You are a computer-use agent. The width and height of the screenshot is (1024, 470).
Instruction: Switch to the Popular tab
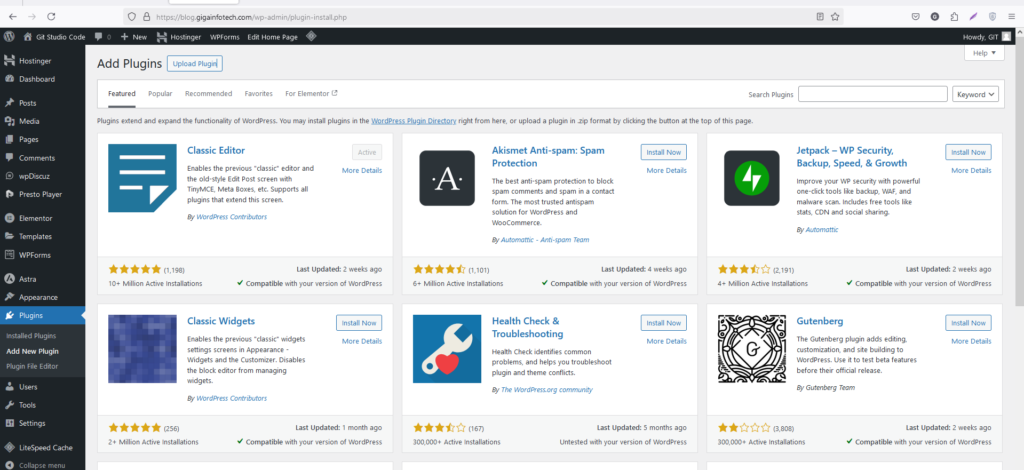160,93
